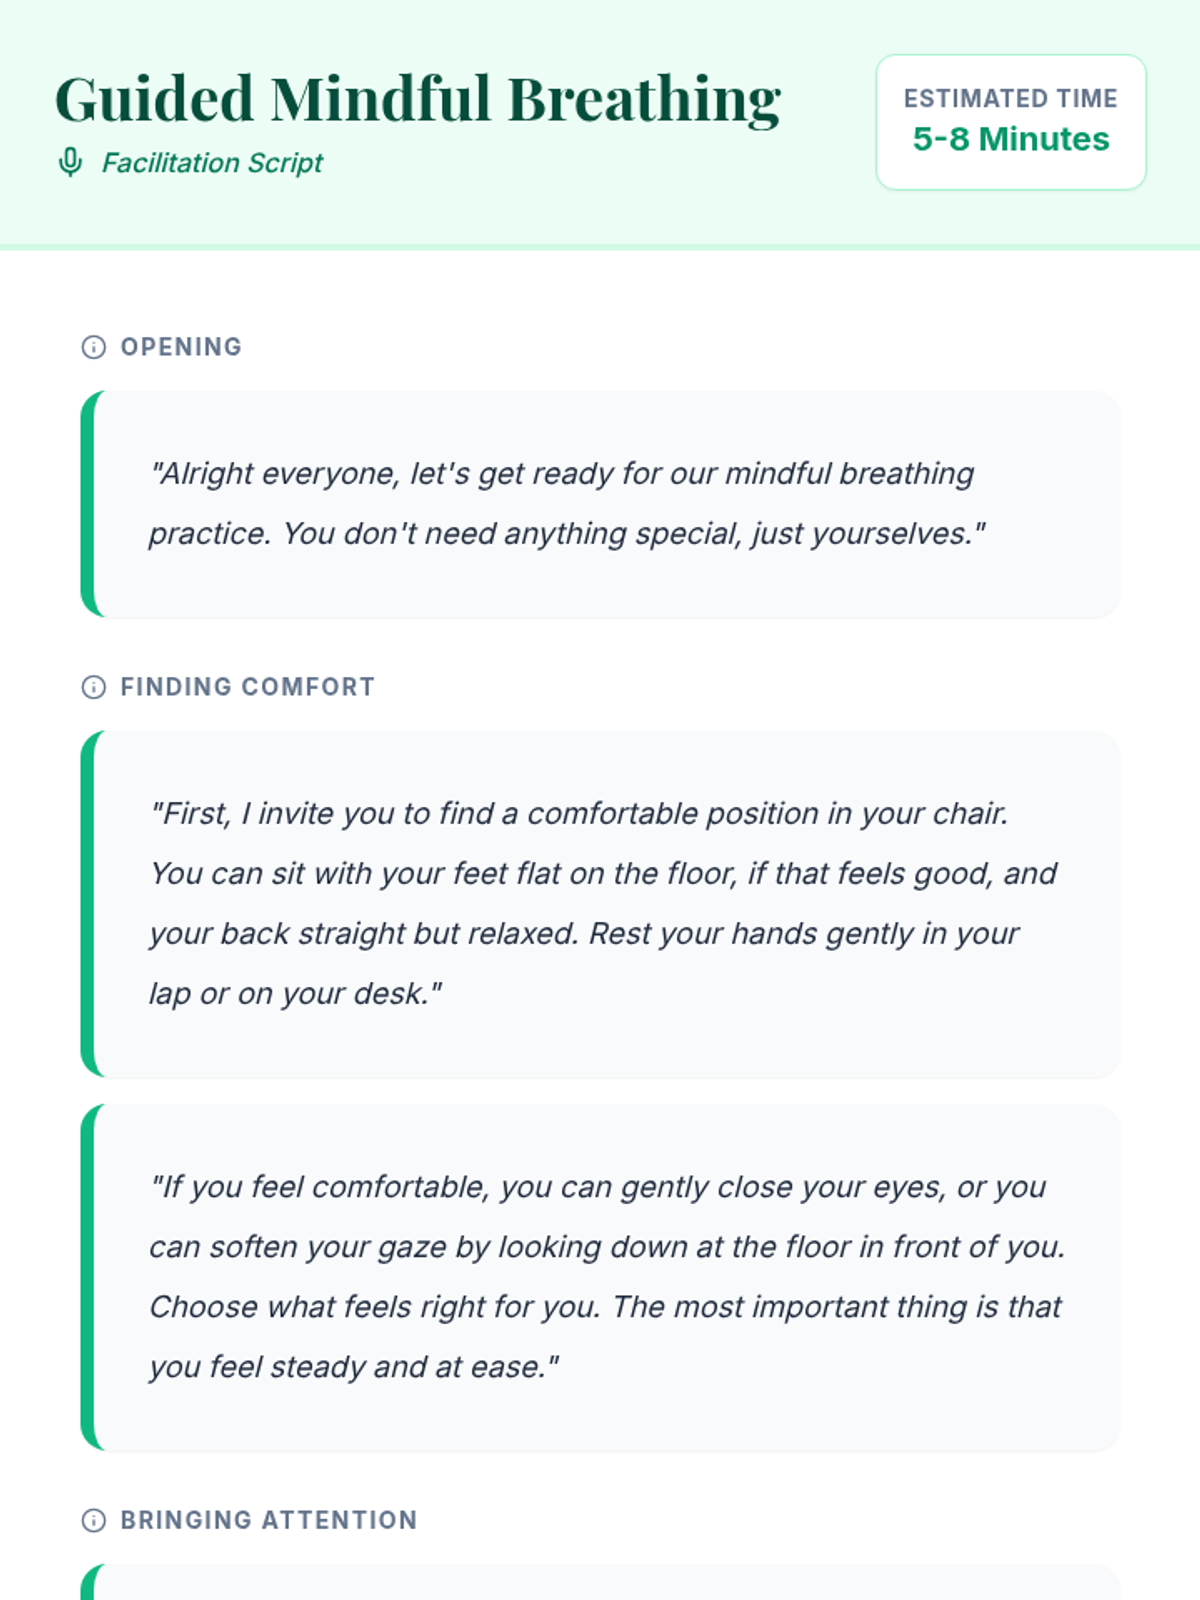This screenshot has height=1600, width=1200.
Task: Click the 'Alright everyone' script card
Action: [x=601, y=504]
